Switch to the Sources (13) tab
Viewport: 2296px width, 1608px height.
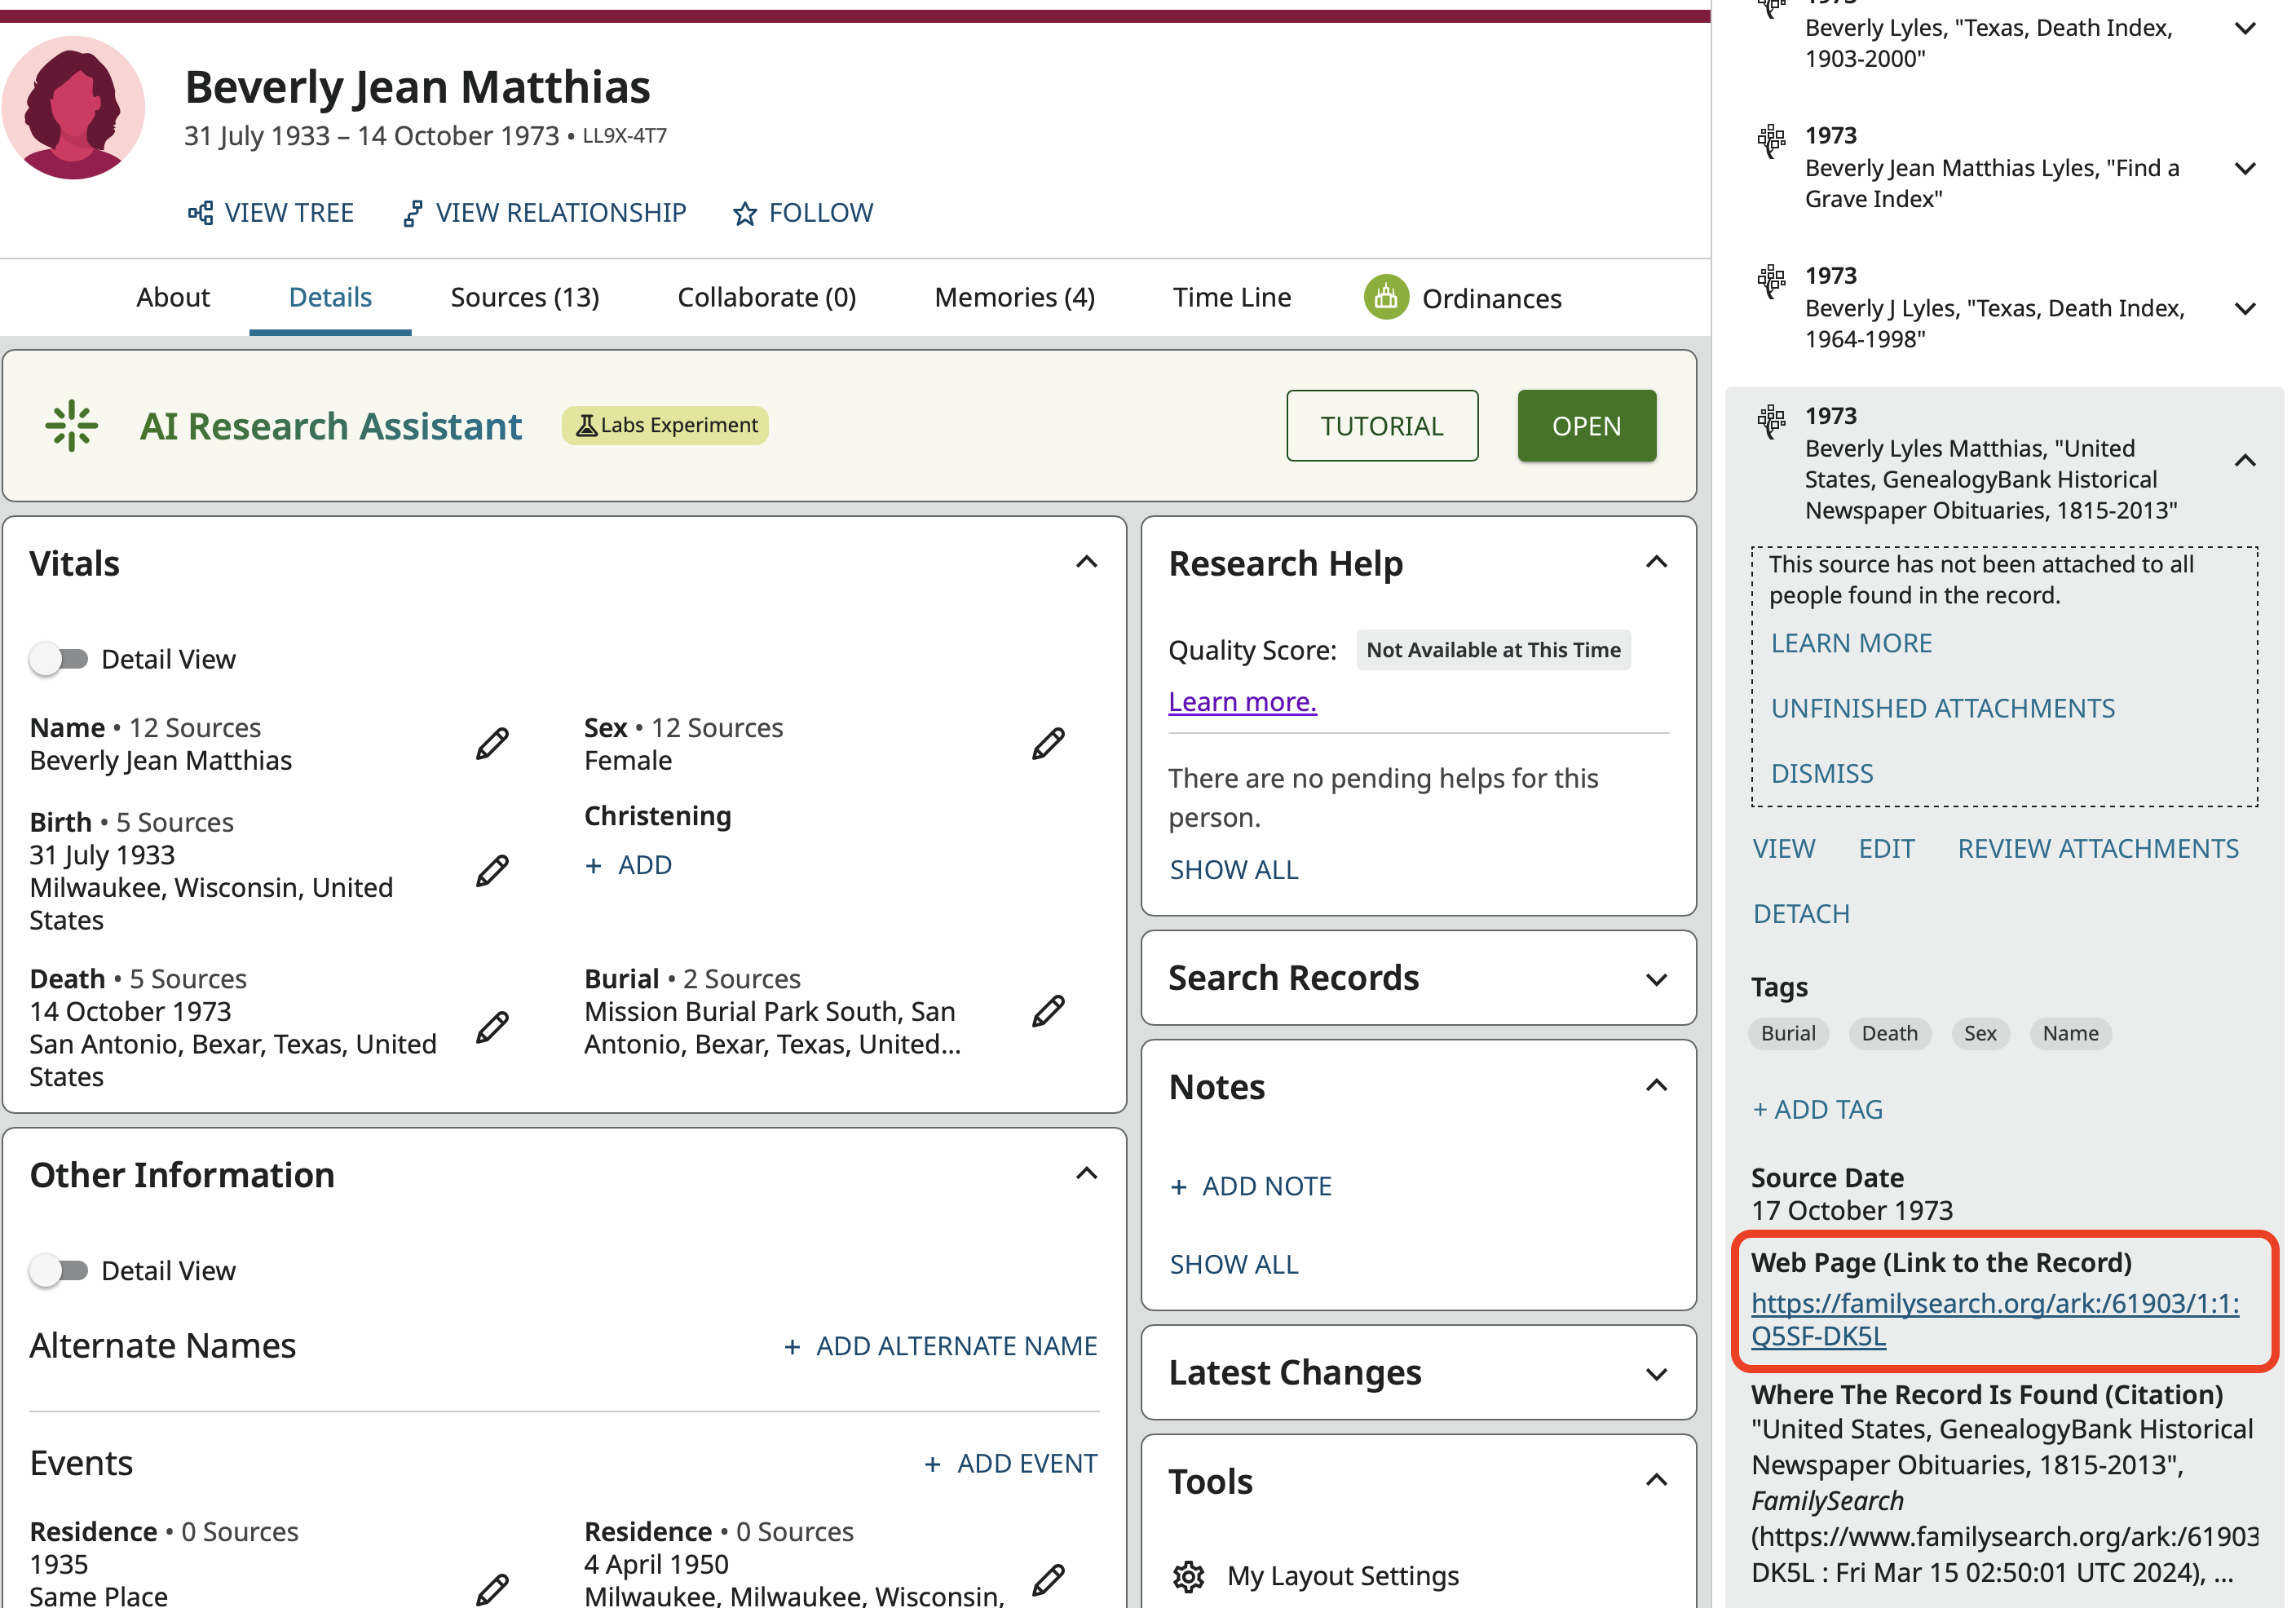(x=524, y=298)
